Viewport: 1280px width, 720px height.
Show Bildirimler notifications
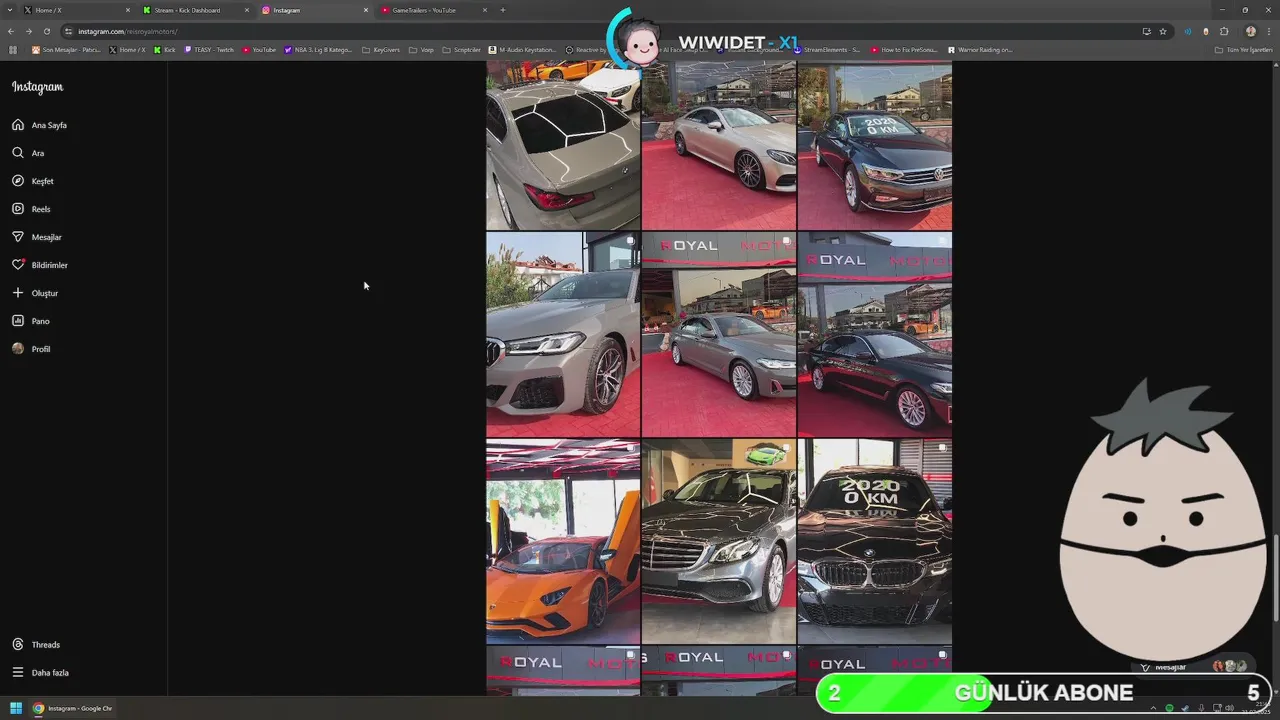click(x=40, y=265)
